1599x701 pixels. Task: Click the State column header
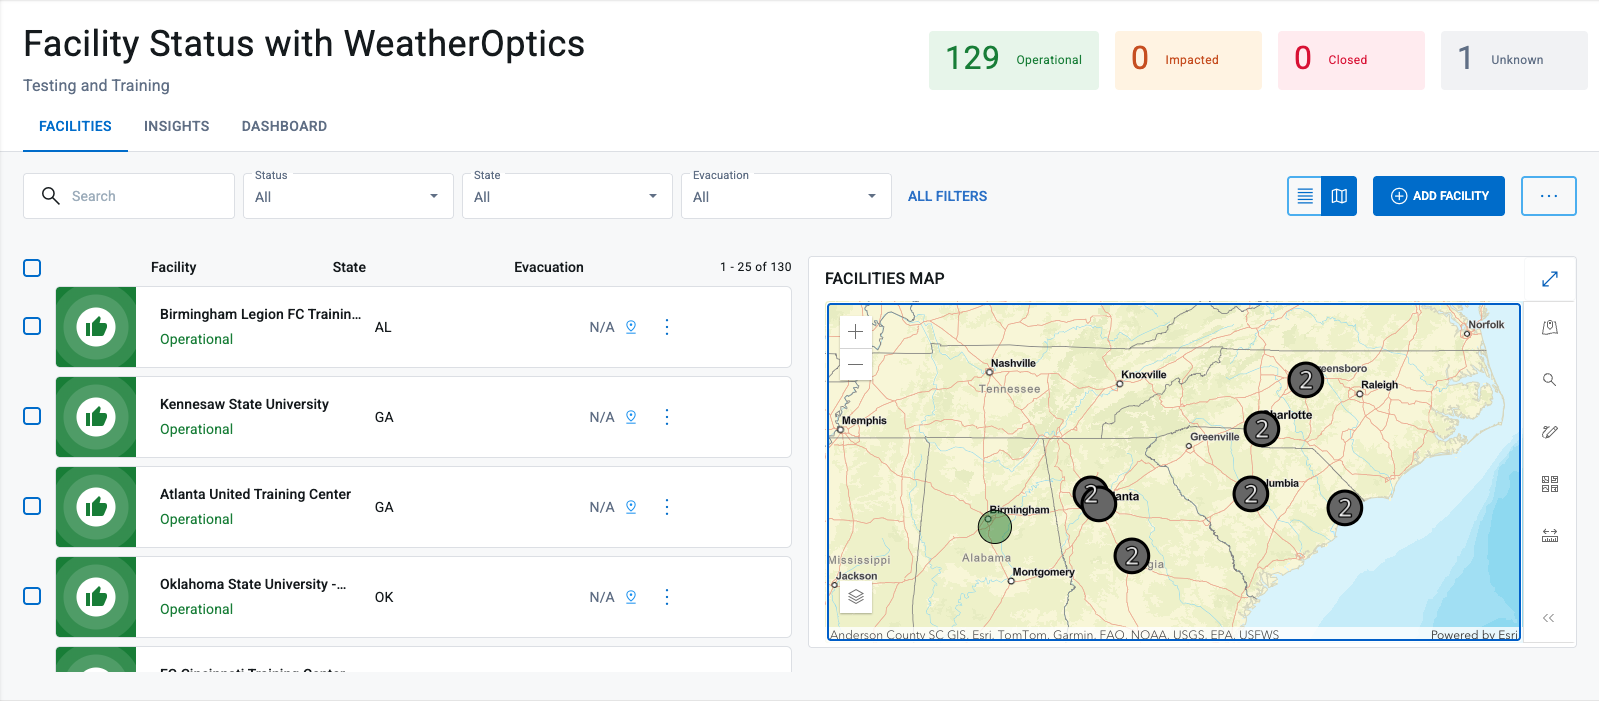pos(349,267)
